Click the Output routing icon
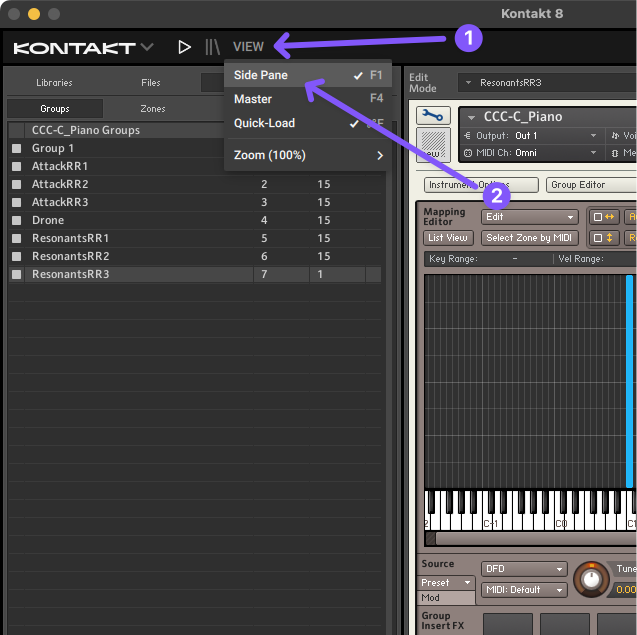The image size is (637, 635). click(x=468, y=135)
